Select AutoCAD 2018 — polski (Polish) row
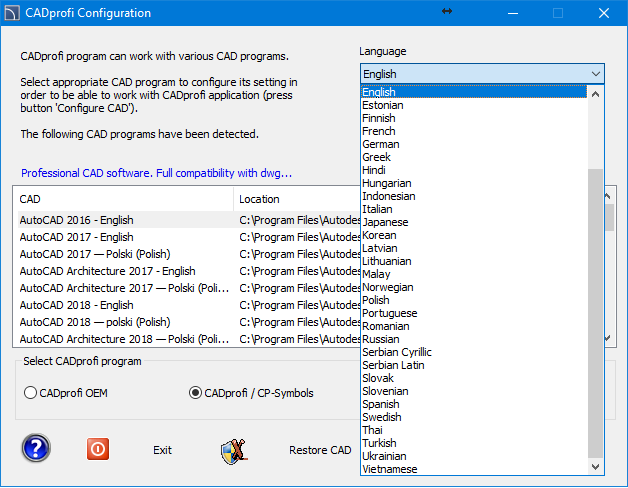 (x=188, y=322)
